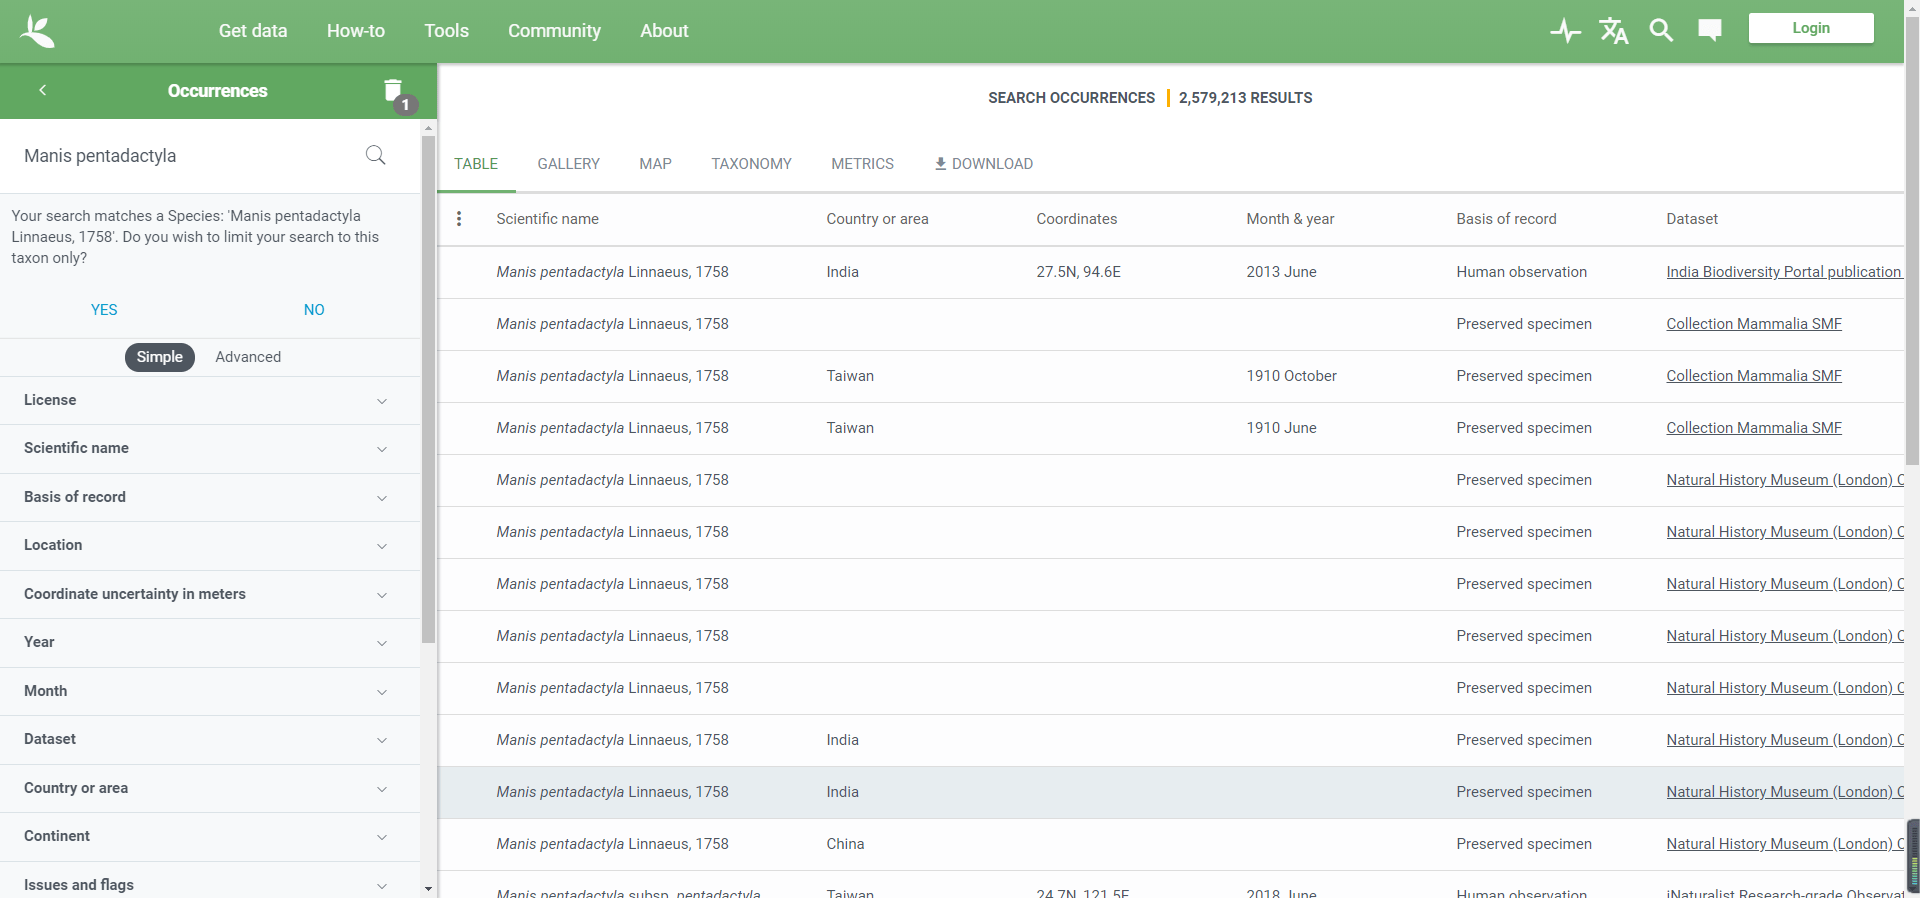This screenshot has height=898, width=1920.
Task: Click the sidebar scrollbar down arrow
Action: point(429,888)
